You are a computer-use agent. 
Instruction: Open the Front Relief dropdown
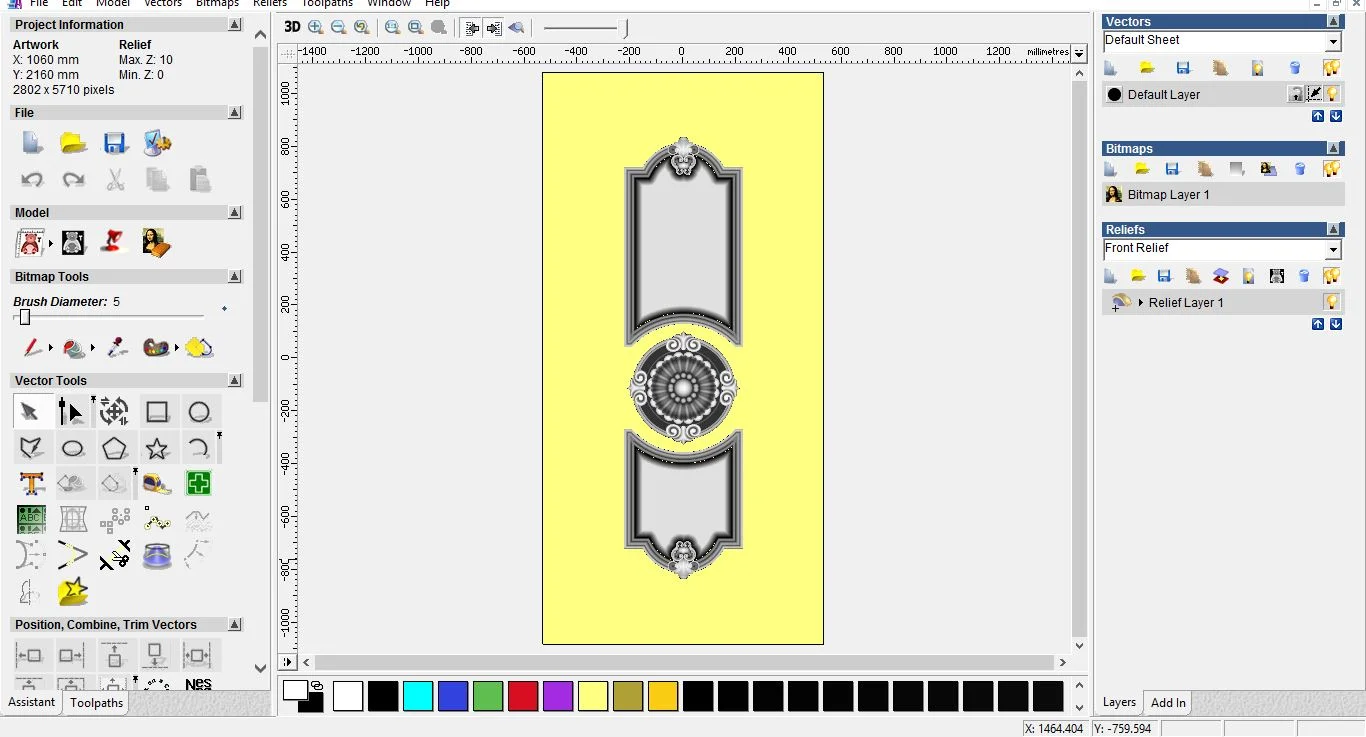coord(1333,250)
